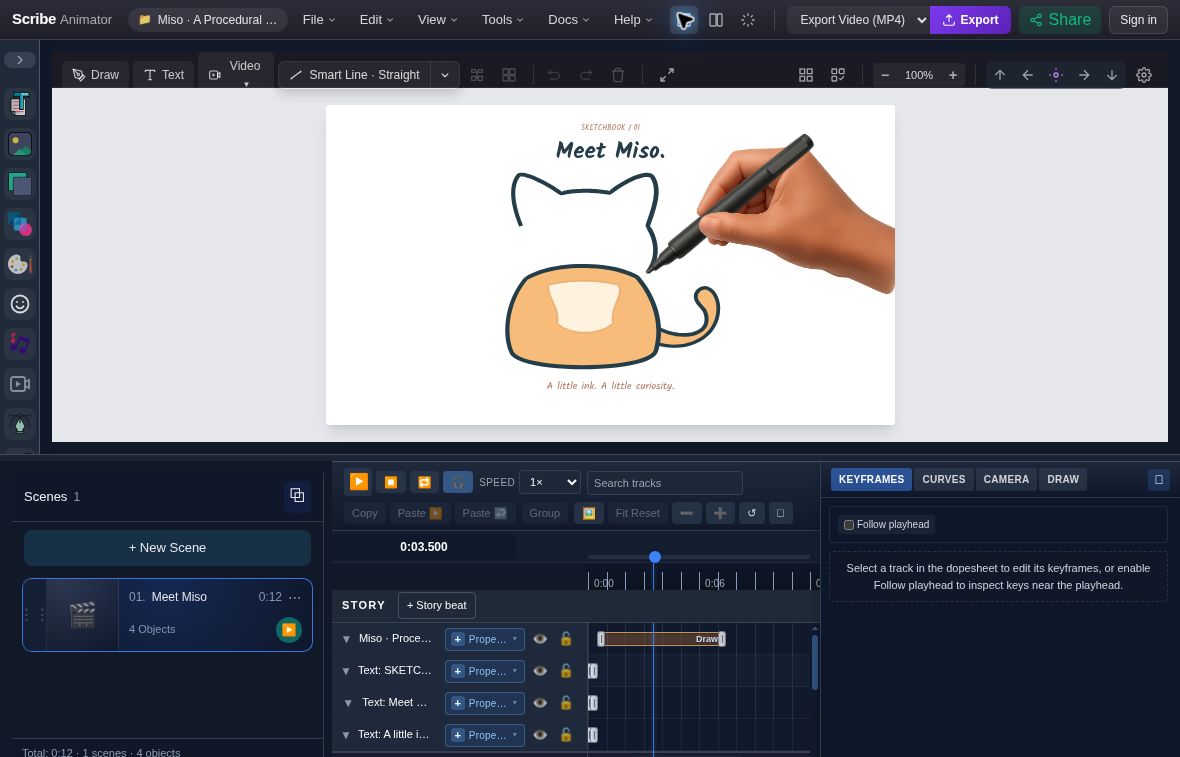Collapse the Text: SKETC... track
1180x757 pixels.
346,671
